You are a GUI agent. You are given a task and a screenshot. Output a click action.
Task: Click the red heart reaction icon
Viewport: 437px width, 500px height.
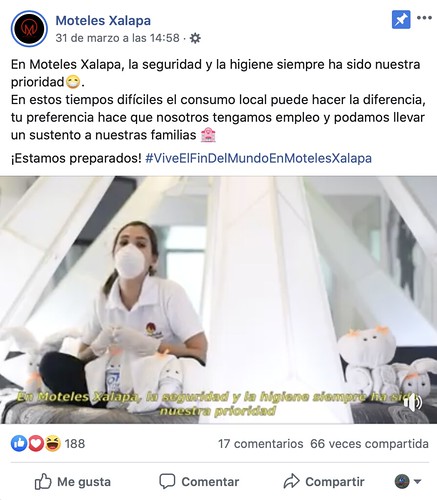tap(35, 444)
